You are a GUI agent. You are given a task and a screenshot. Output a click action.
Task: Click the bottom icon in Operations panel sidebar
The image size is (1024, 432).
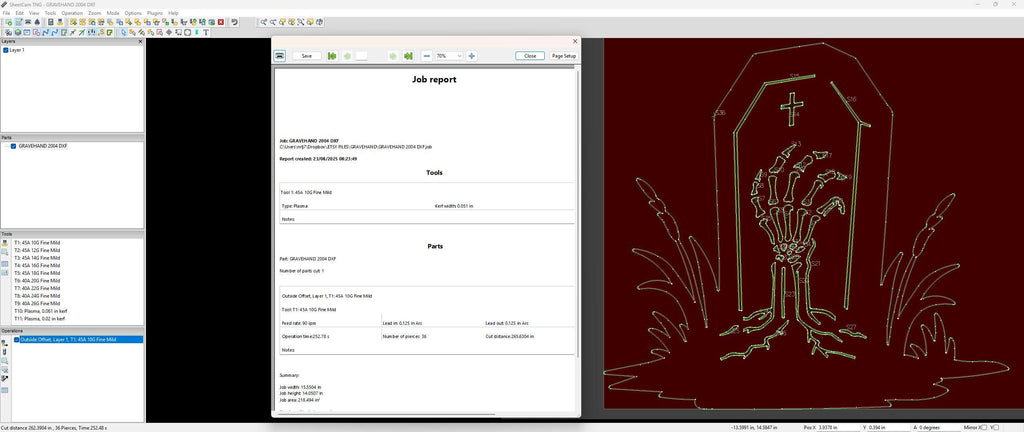pos(5,390)
